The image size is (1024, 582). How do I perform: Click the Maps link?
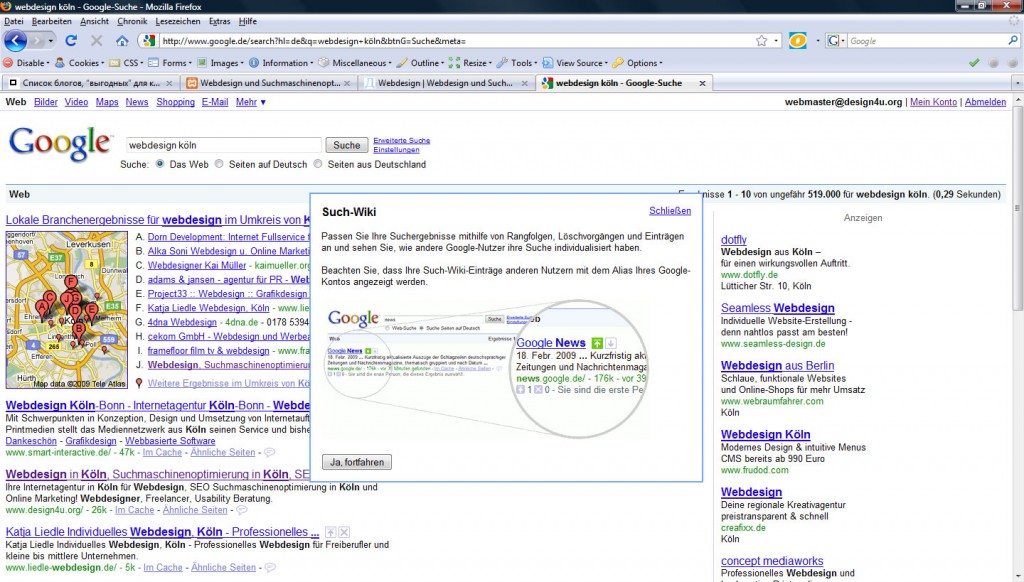click(x=107, y=102)
